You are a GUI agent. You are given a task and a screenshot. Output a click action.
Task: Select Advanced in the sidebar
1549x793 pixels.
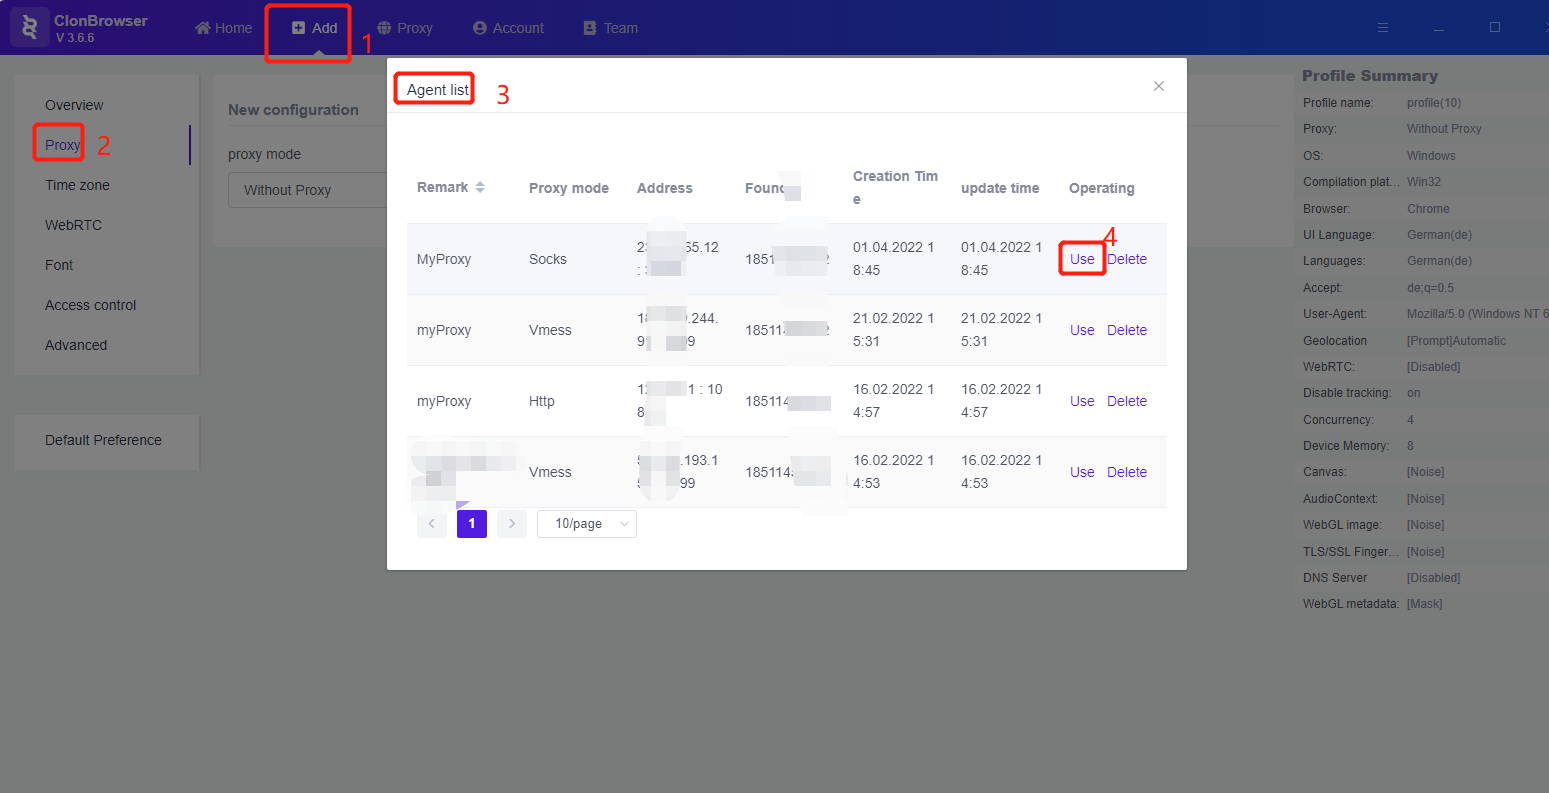(76, 345)
